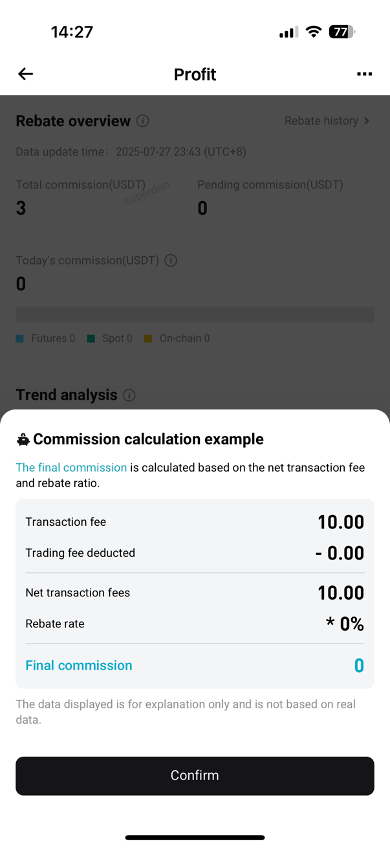Screen dimensions: 390x848
Task: Tap the Pending commission value 0
Action: [202, 208]
